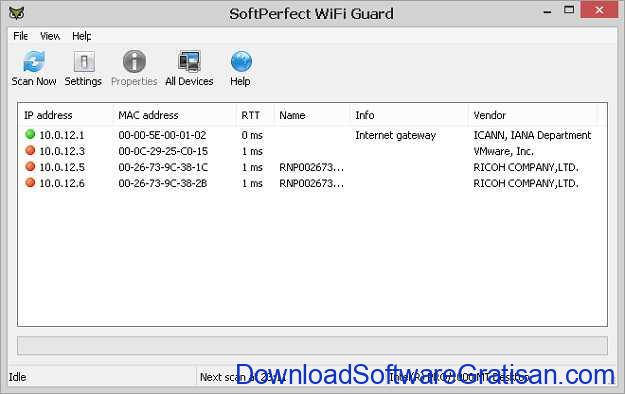
Task: Click RNP002673 name in 10.0.12.5 row
Action: coord(311,167)
